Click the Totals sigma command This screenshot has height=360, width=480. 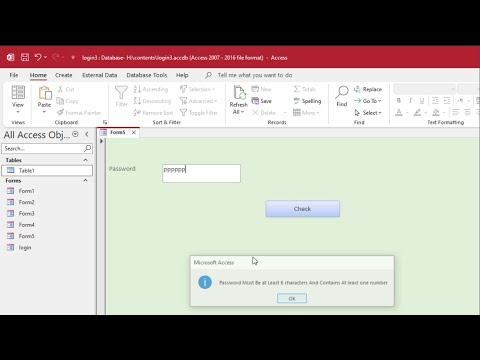pos(305,89)
